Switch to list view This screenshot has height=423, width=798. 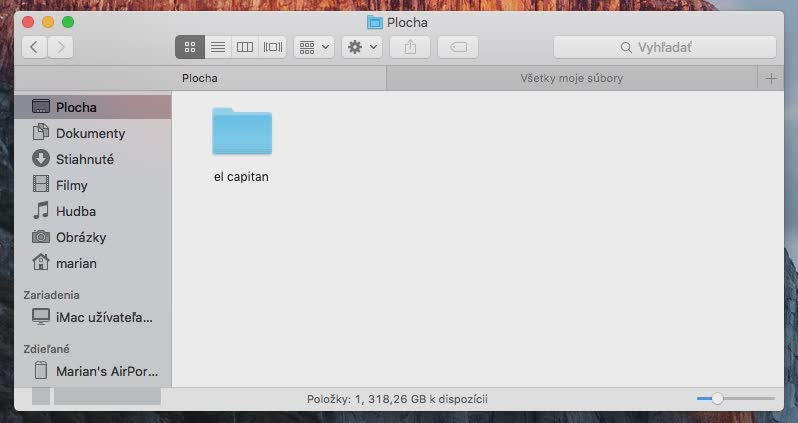click(x=218, y=47)
